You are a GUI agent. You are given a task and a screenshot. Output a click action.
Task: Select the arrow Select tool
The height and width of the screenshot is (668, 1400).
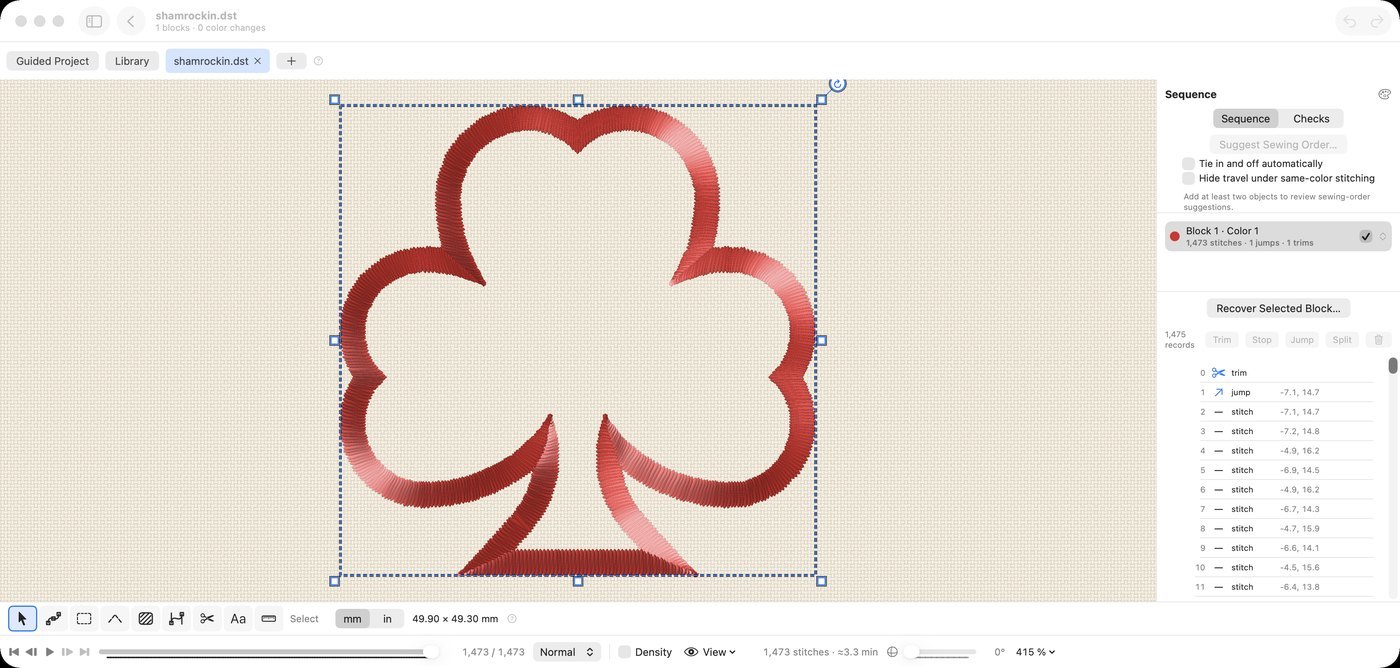[22, 619]
